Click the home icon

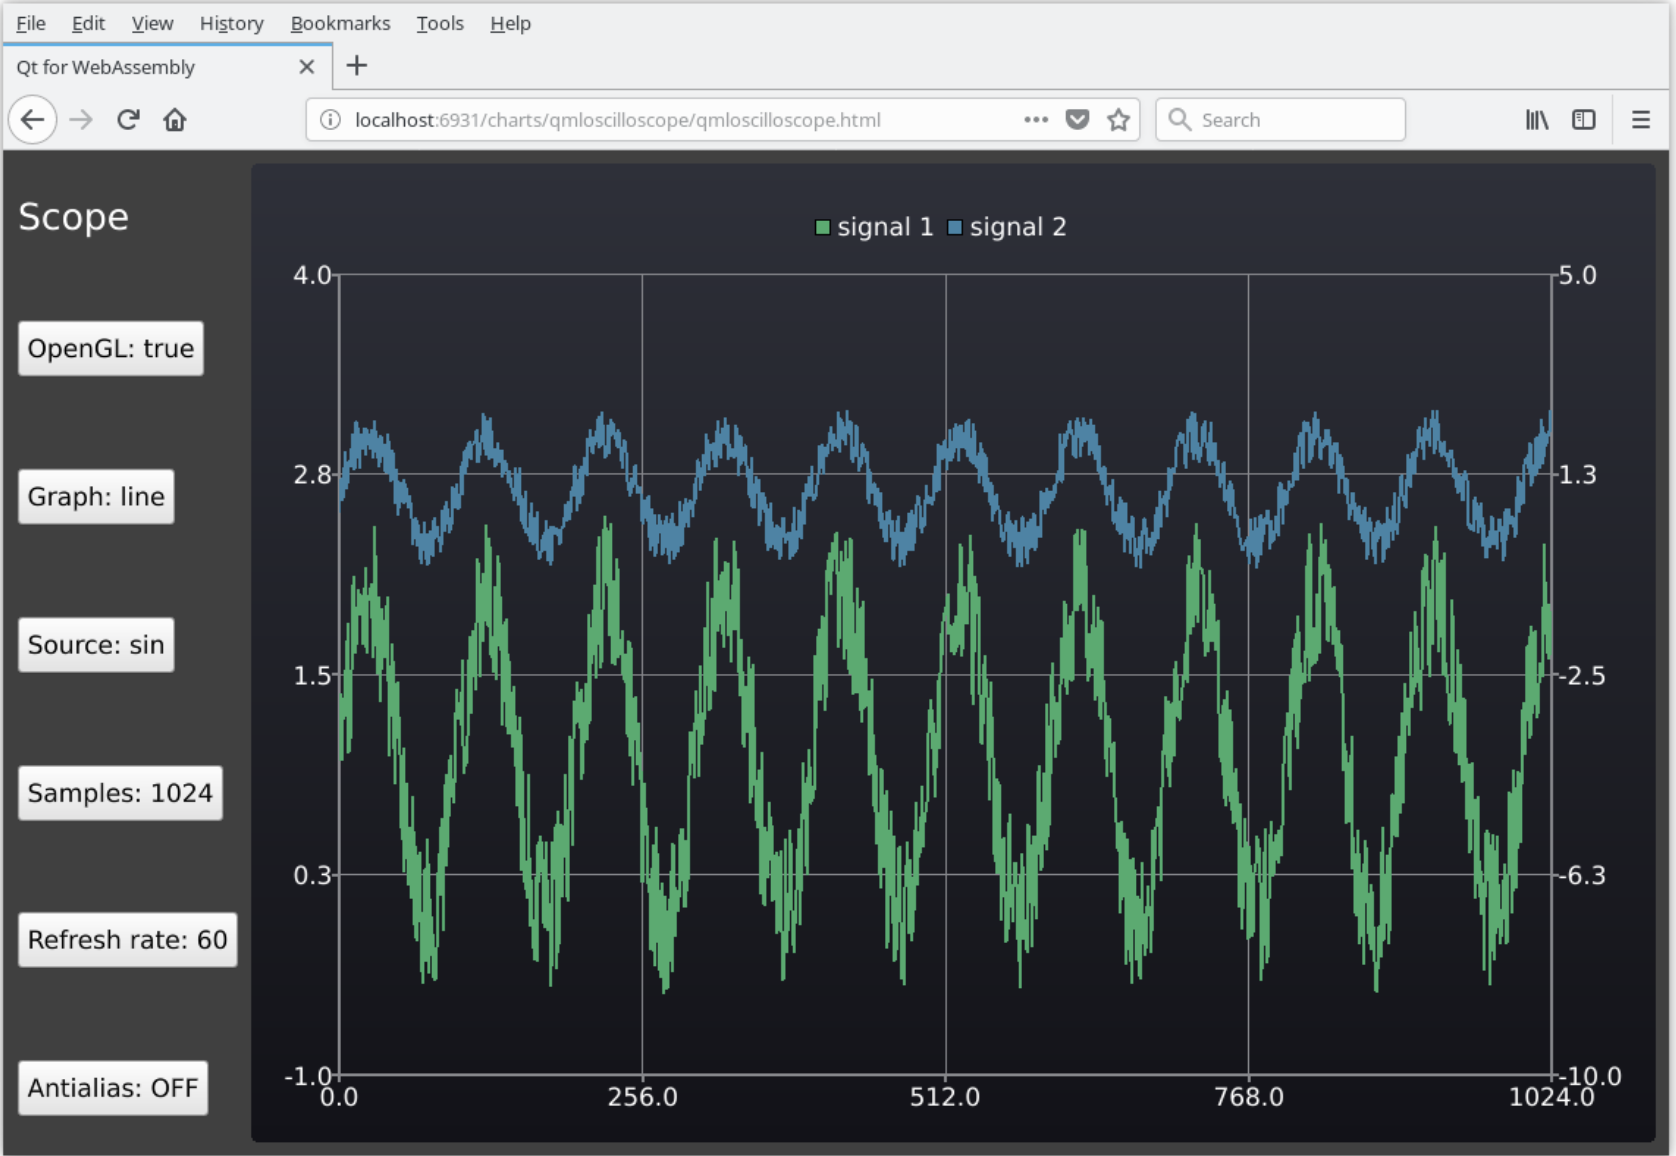coord(175,119)
